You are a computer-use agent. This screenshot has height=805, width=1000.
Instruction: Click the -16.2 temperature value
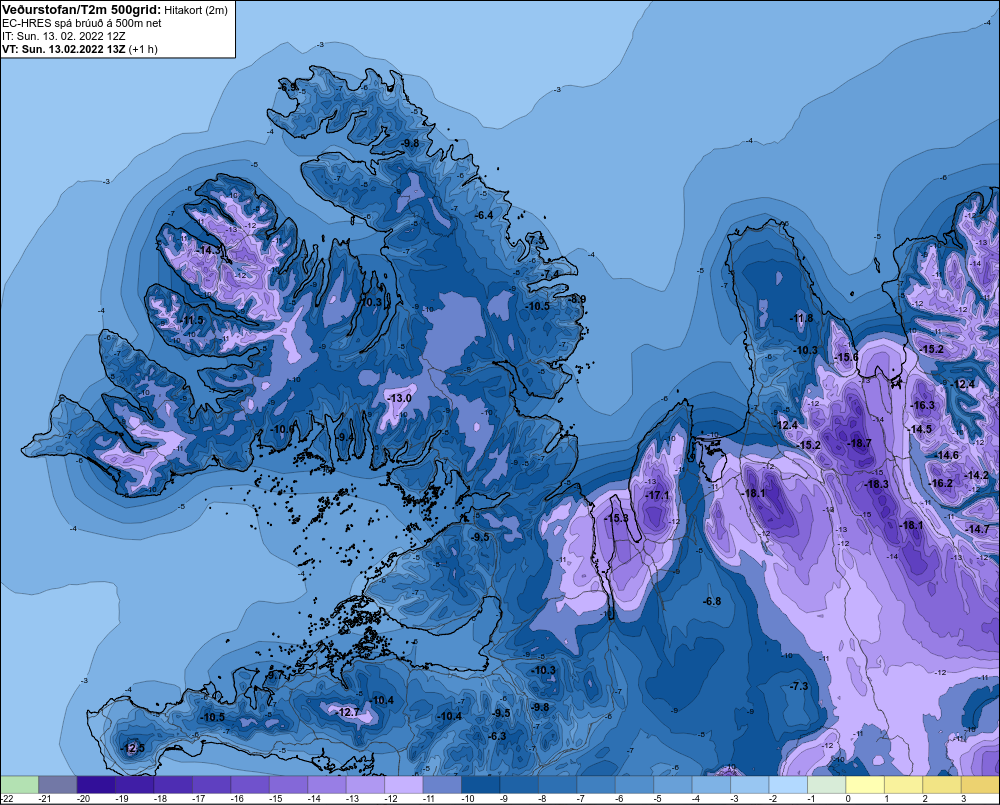(x=941, y=484)
